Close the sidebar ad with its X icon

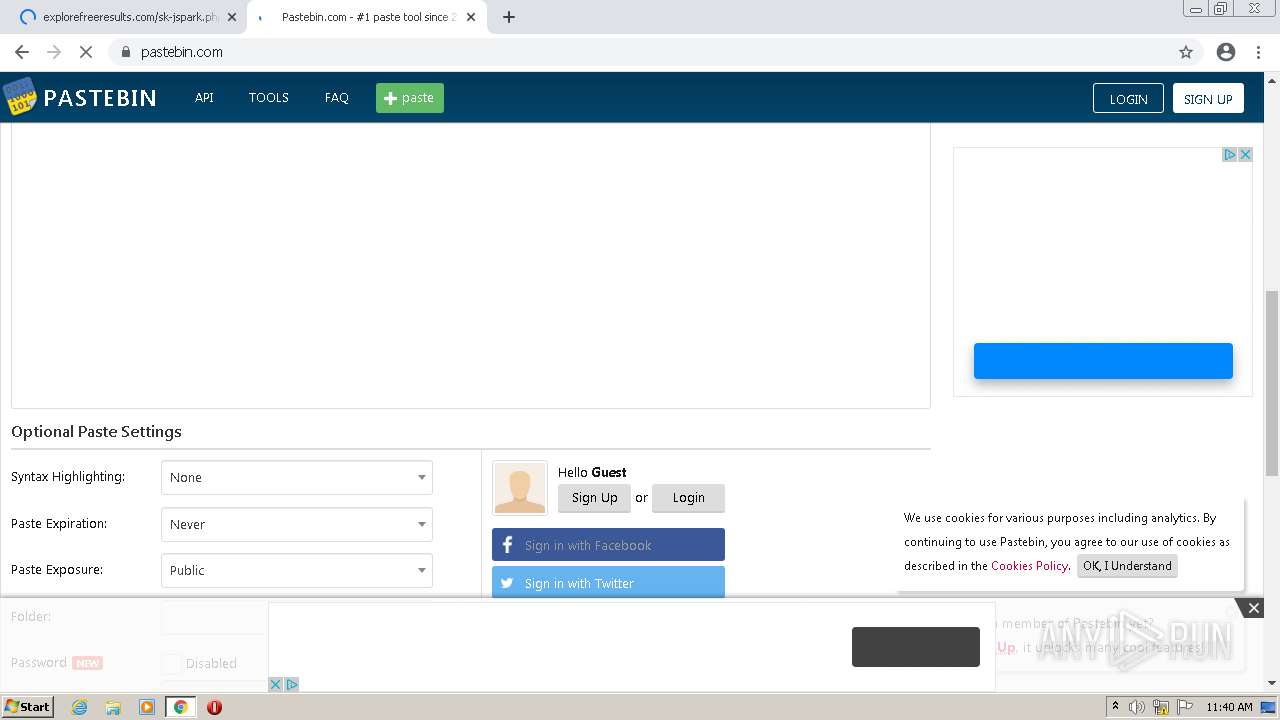click(1245, 154)
